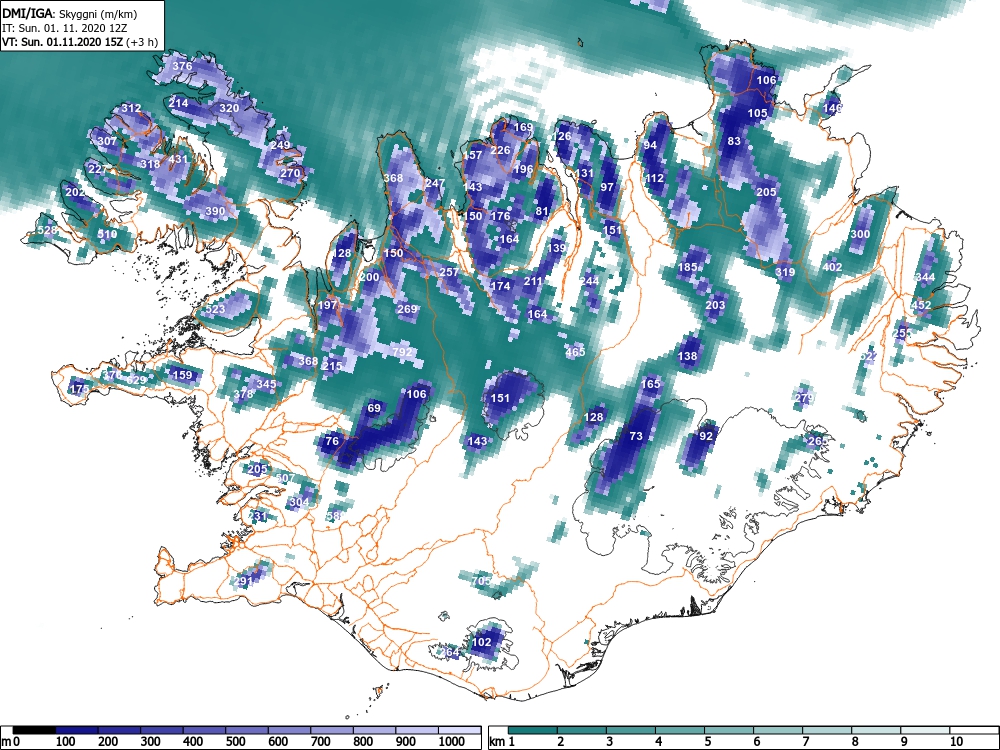
Task: Click the visibility value 291
Action: (x=243, y=581)
